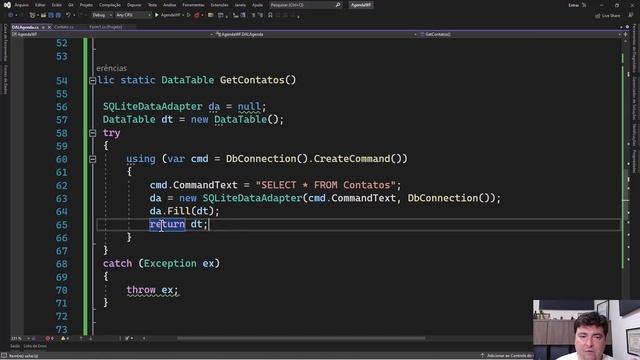Click the red error count indicator
This screenshot has height=360, width=640.
(x=50, y=338)
